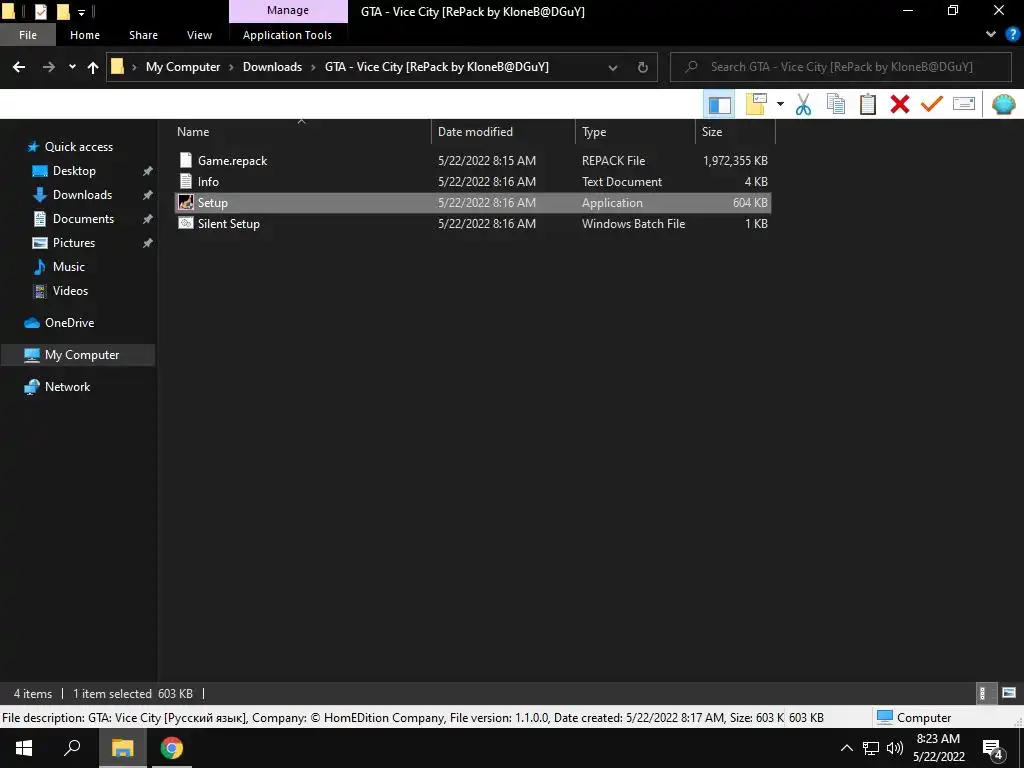Click the Back arrow button
This screenshot has width=1024, height=768.
(19, 67)
